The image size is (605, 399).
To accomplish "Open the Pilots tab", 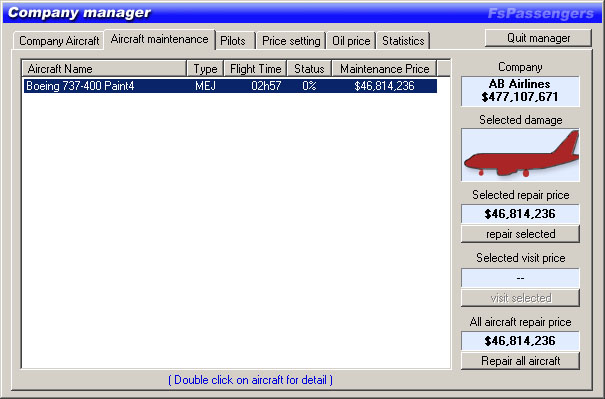I will point(235,41).
